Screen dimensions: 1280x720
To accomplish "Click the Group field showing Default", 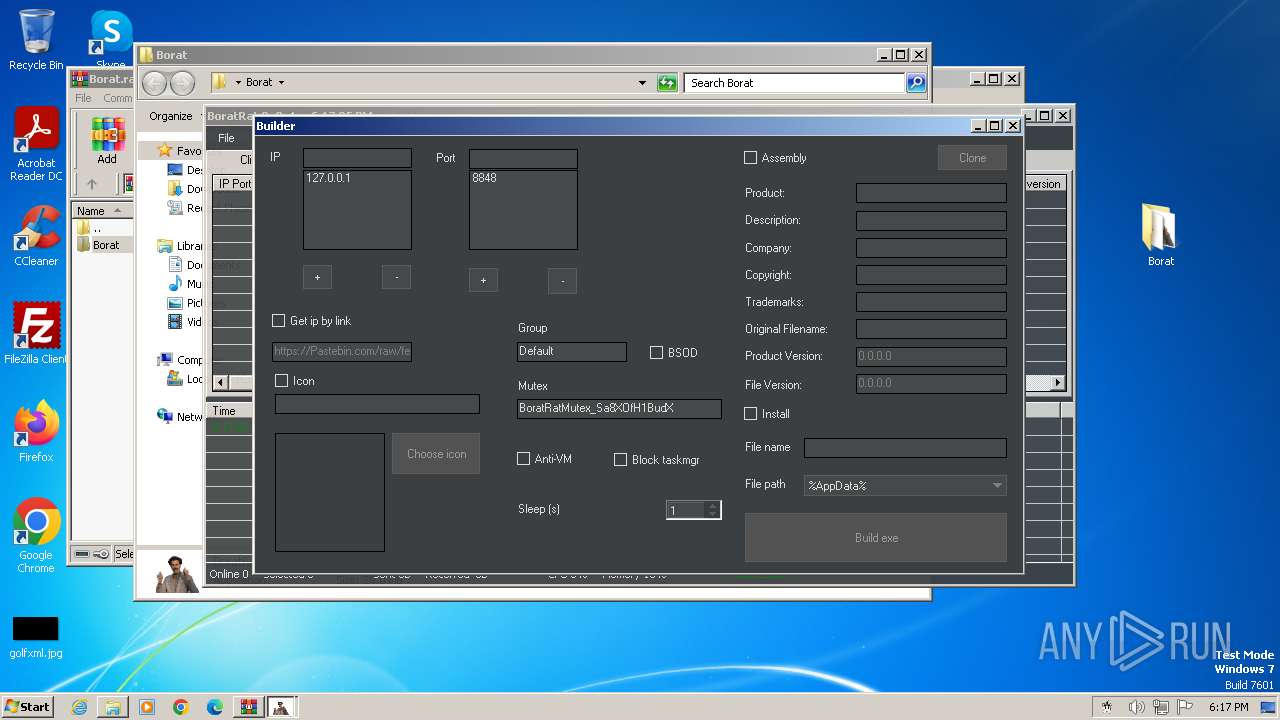I will click(x=572, y=352).
